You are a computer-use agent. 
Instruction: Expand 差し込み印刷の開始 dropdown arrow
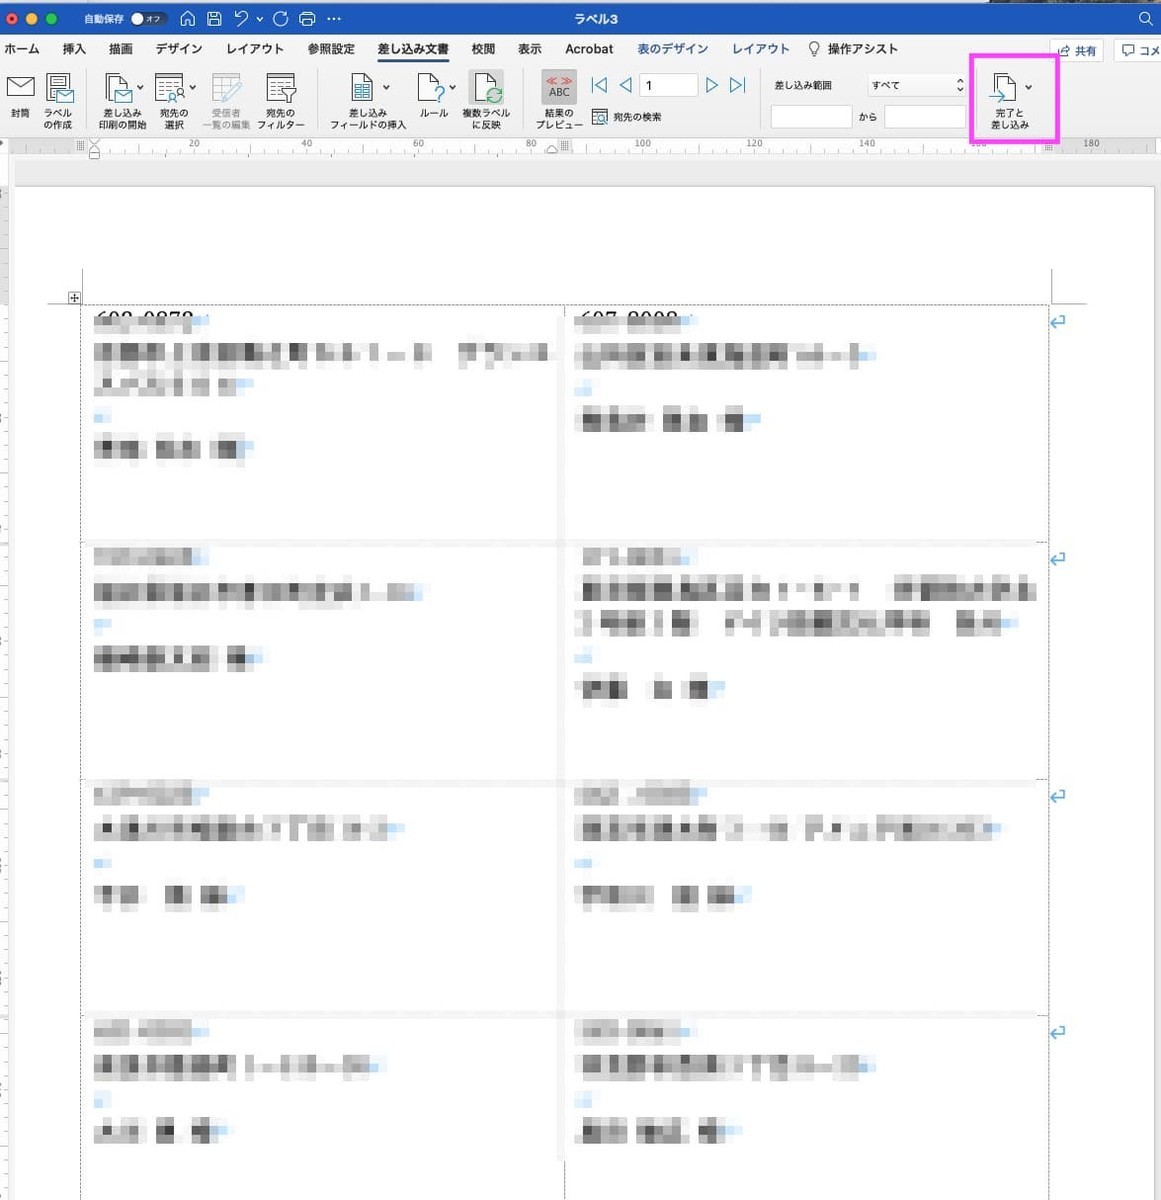click(140, 88)
